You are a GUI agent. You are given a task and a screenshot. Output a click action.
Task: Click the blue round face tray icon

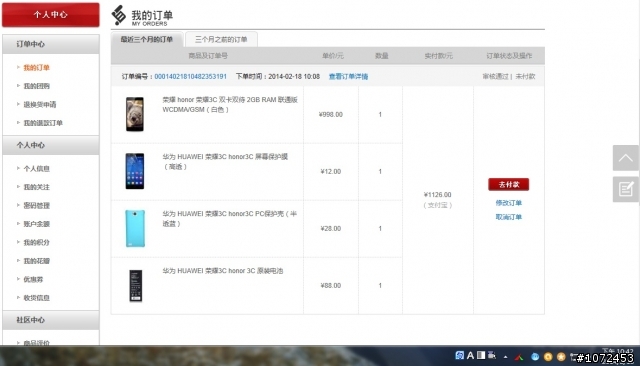coord(535,357)
